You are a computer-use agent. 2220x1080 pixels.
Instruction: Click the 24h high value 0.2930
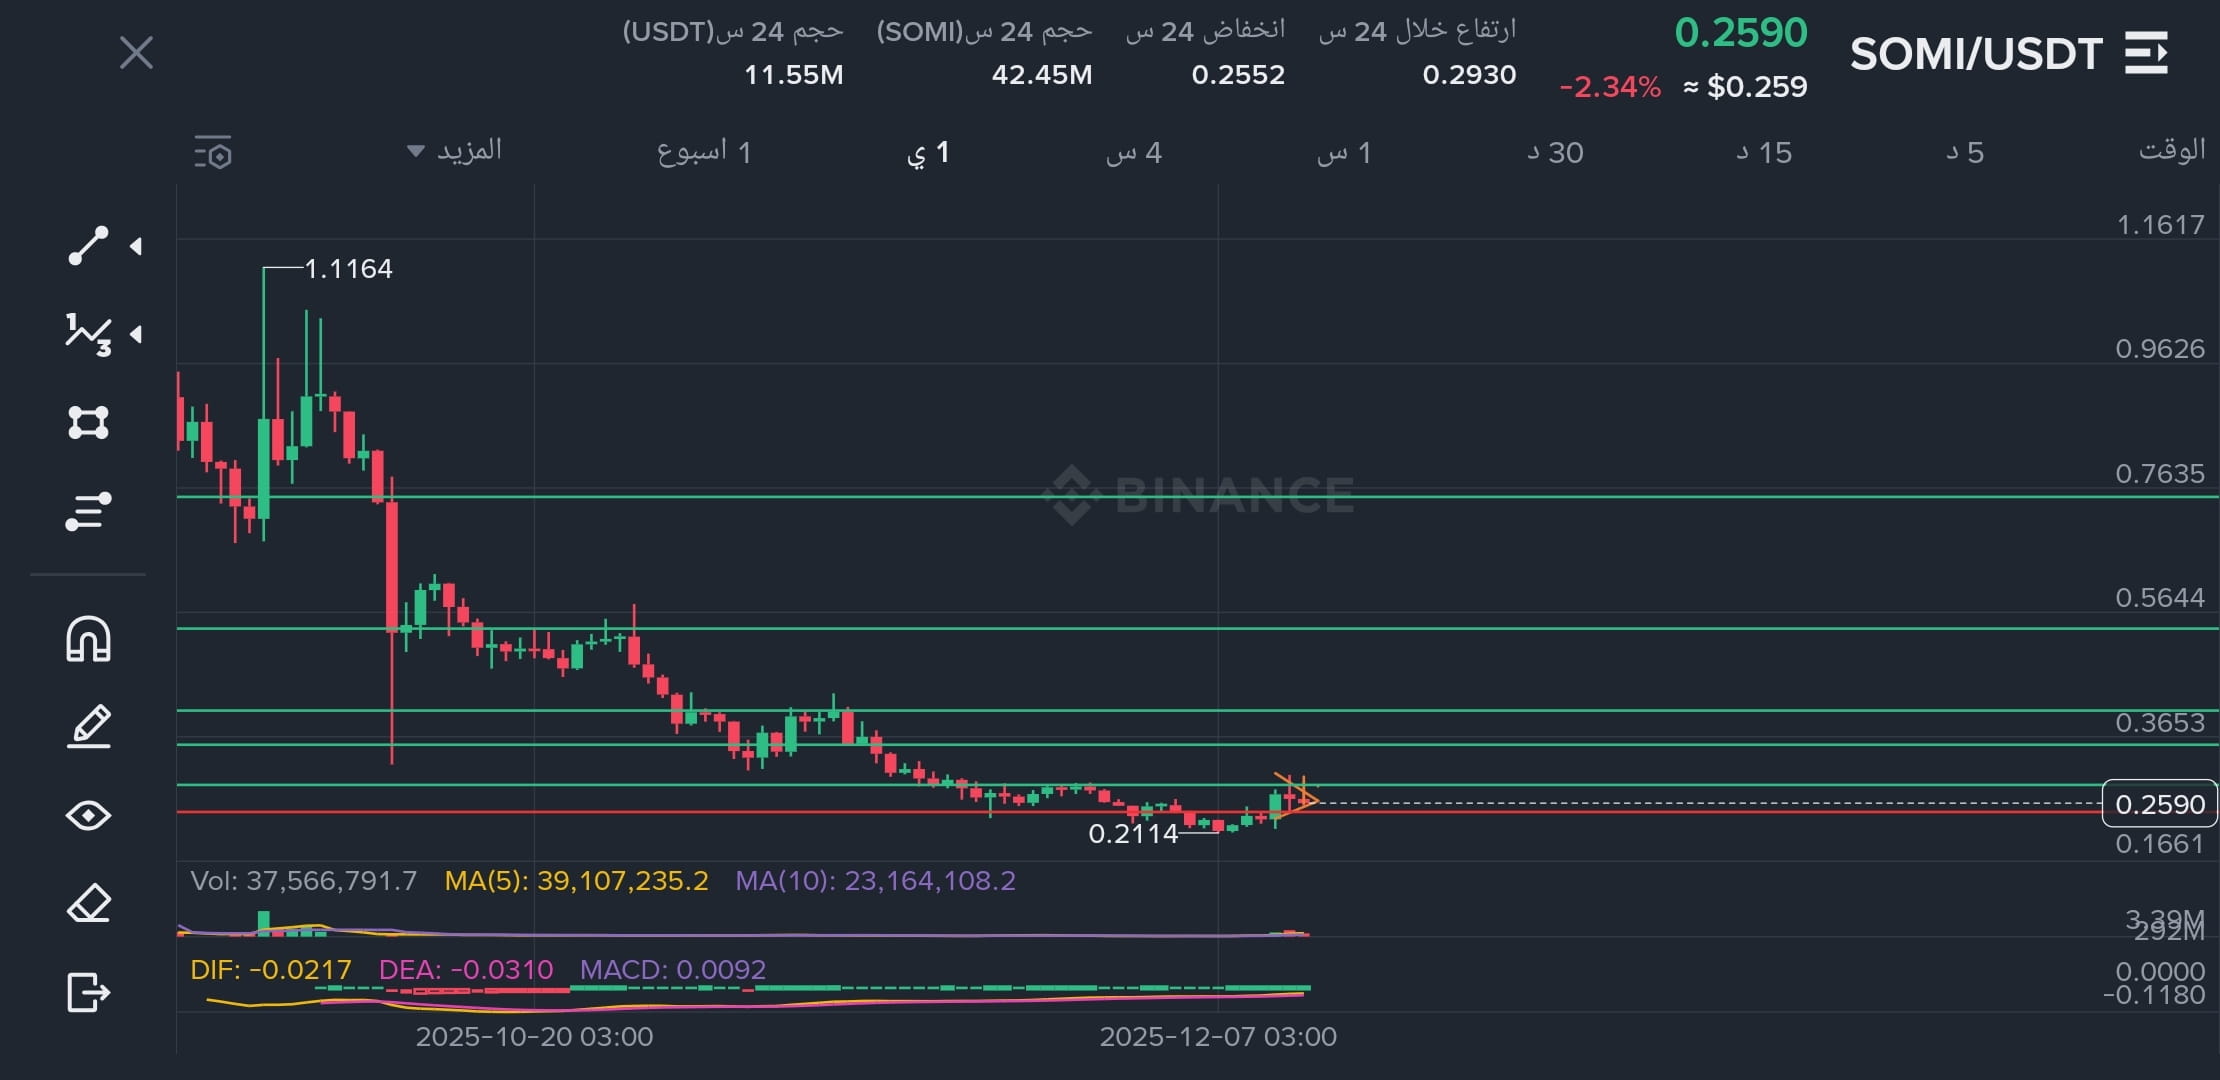point(1469,75)
